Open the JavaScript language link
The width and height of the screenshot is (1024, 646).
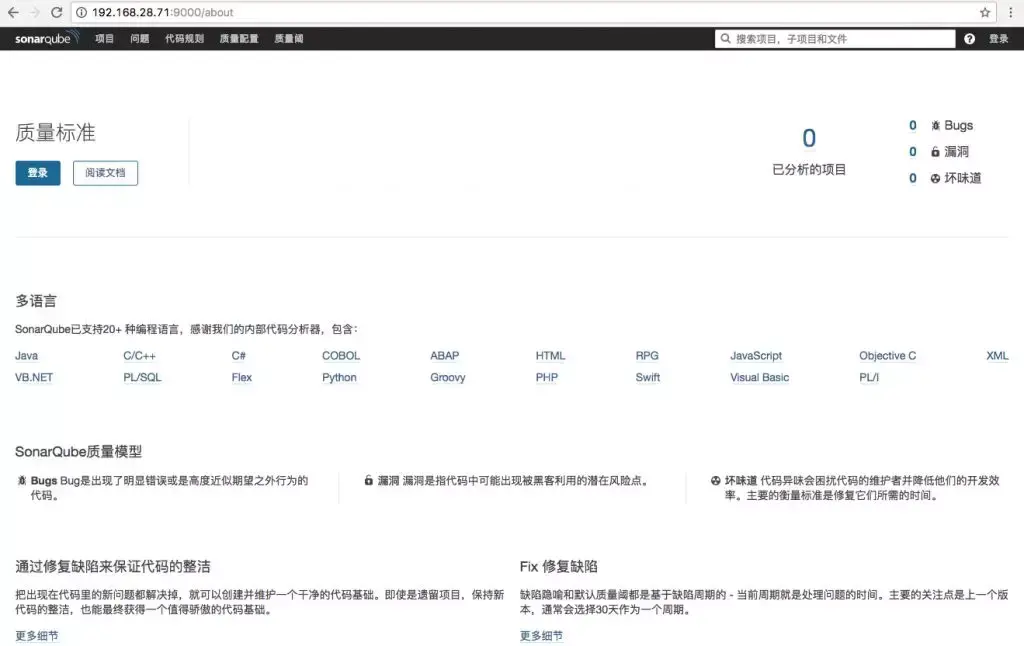[x=756, y=356]
